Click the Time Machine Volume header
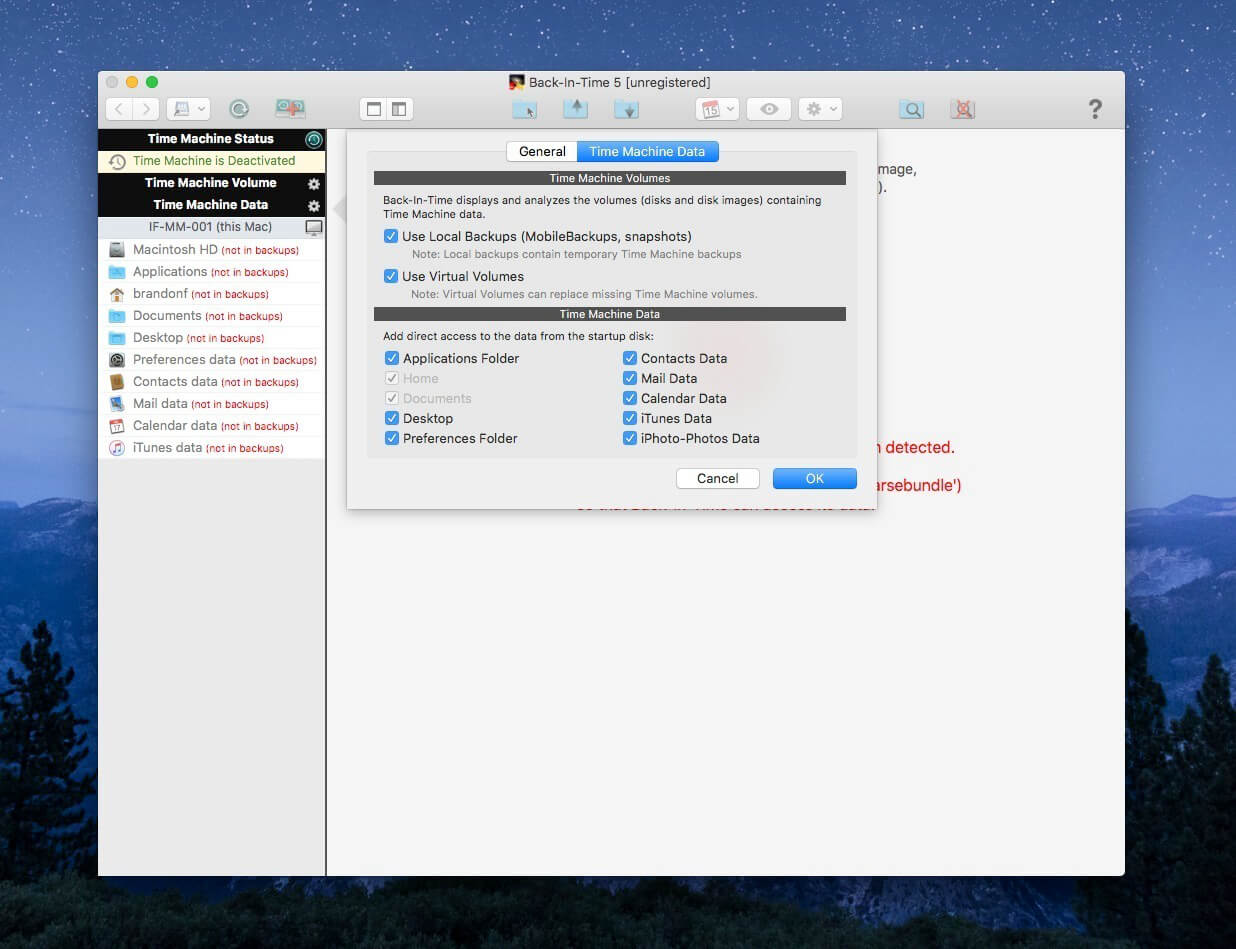This screenshot has width=1236, height=949. (211, 183)
